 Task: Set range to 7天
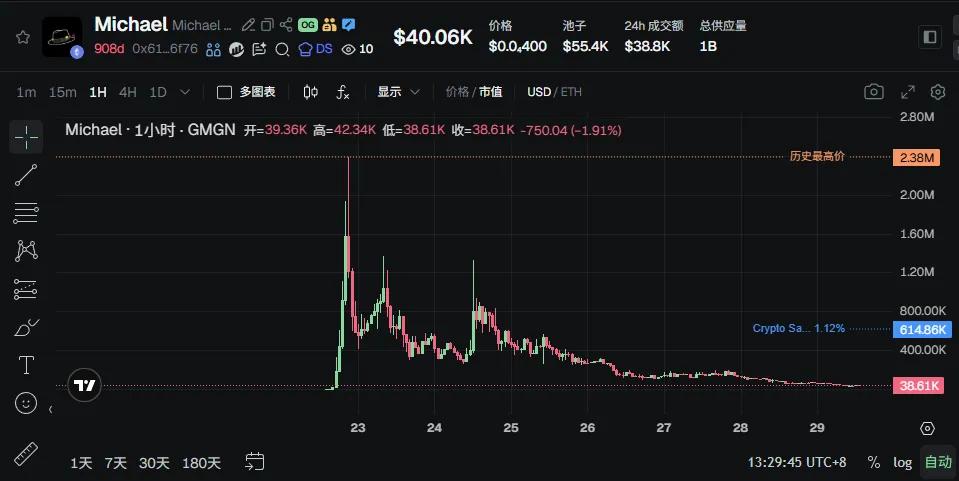click(x=116, y=463)
